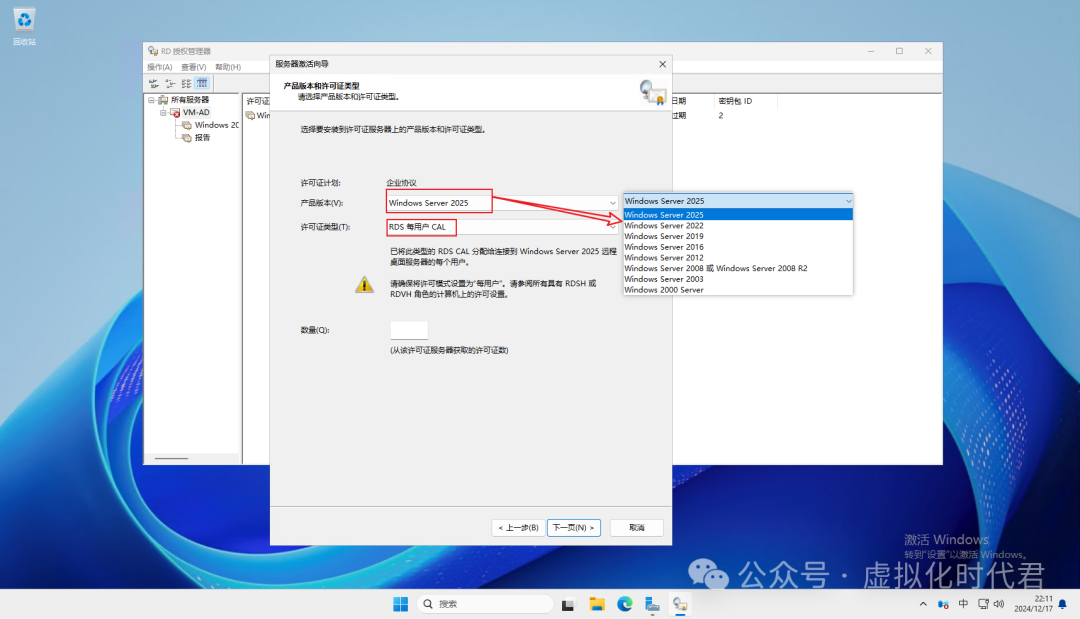Open the 操作(A) menu
The height and width of the screenshot is (619, 1080).
coord(160,67)
